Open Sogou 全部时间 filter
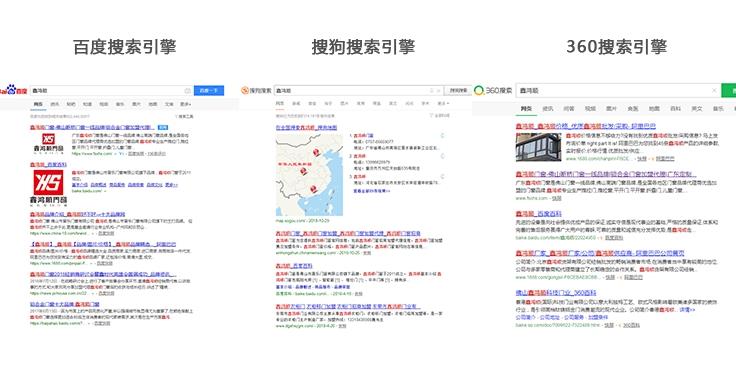Image resolution: width=736 pixels, height=381 pixels. pyautogui.click(x=439, y=115)
